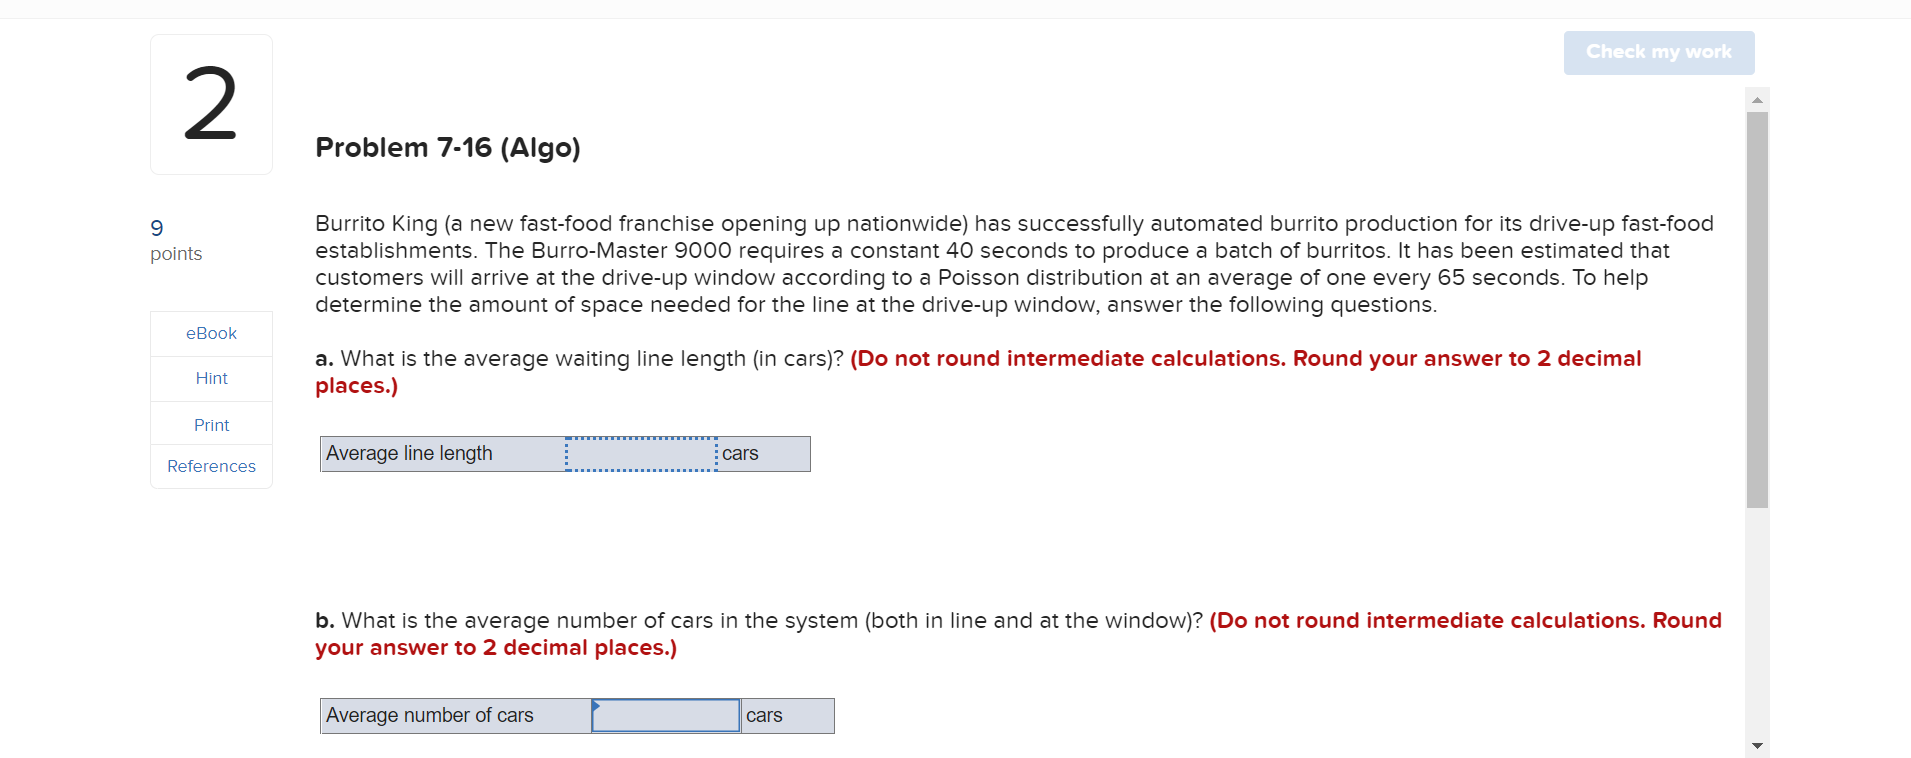The width and height of the screenshot is (1911, 758).
Task: Open the Hint for Problem 7-16
Action: (x=210, y=378)
